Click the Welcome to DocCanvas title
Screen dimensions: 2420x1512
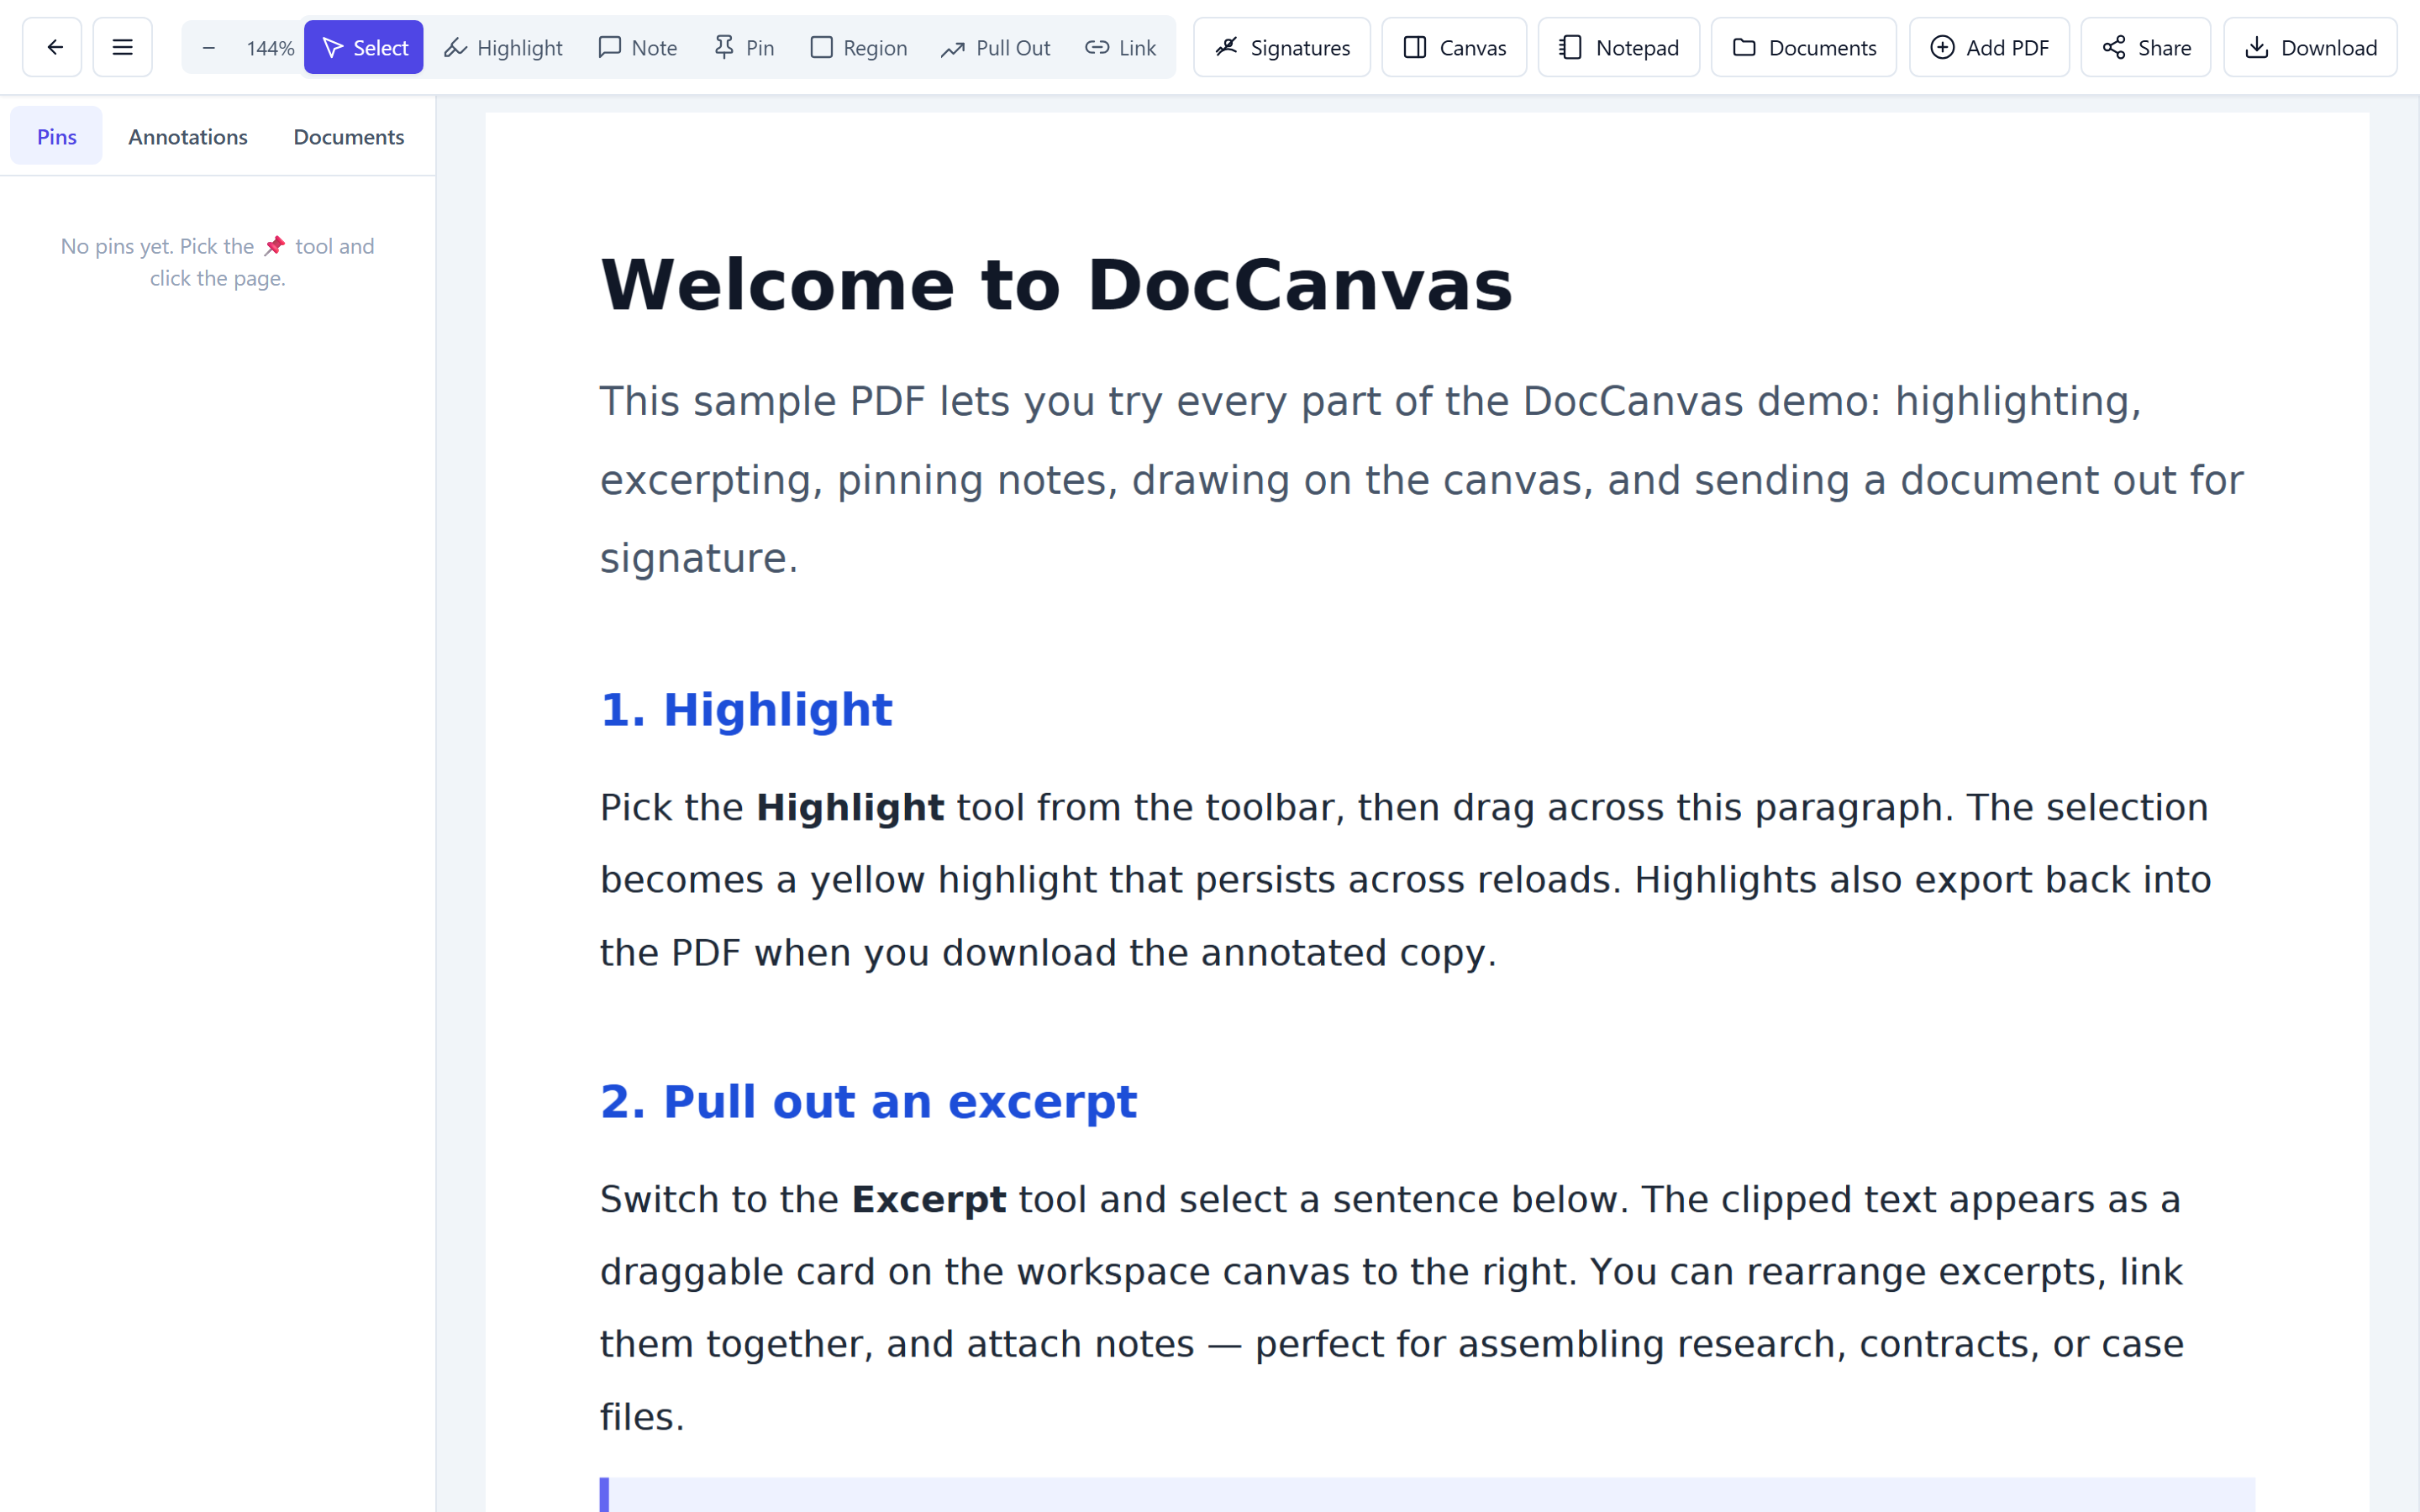[1056, 285]
